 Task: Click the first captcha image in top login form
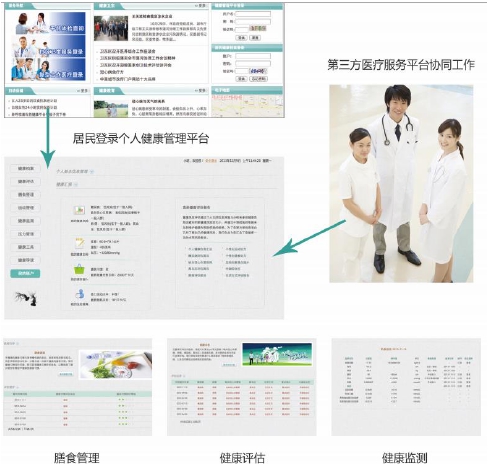tap(258, 28)
